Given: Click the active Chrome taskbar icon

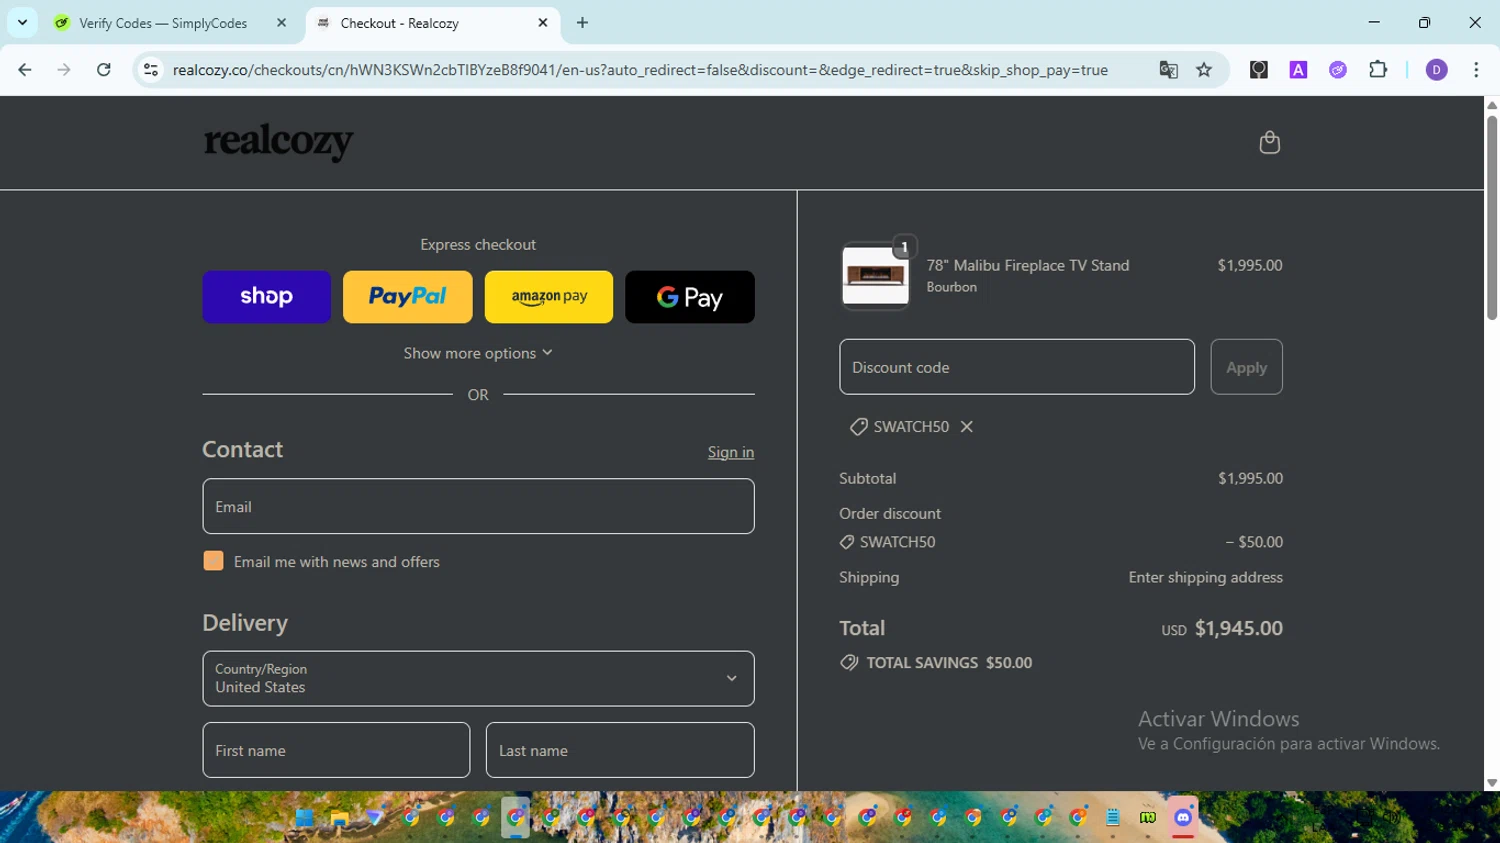Looking at the screenshot, I should coord(515,817).
